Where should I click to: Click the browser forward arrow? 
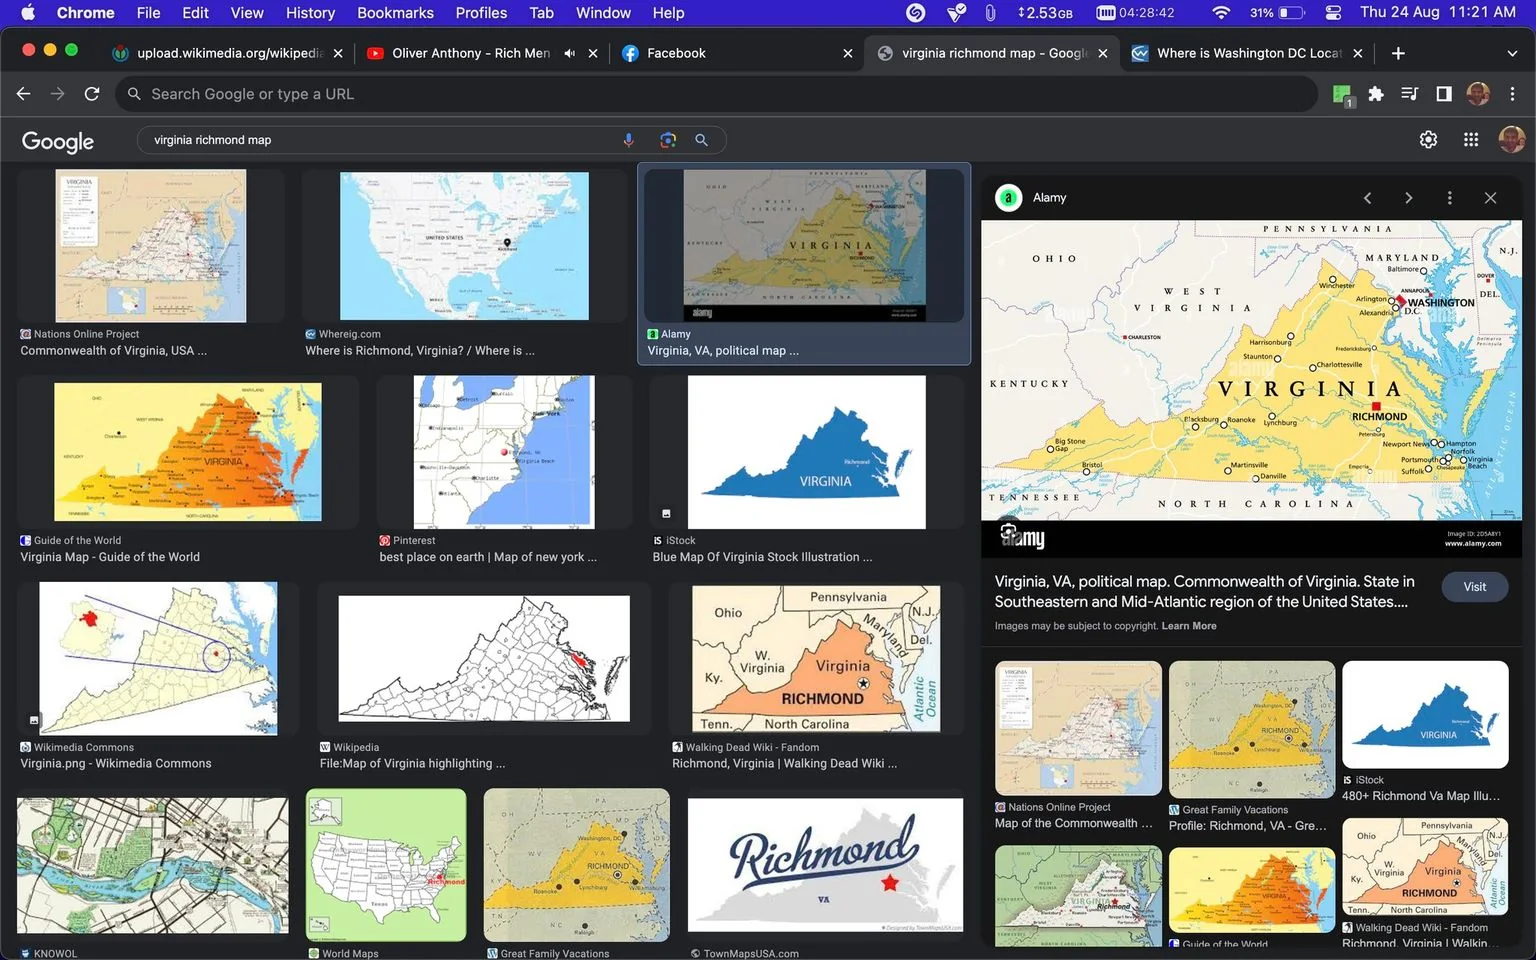58,94
